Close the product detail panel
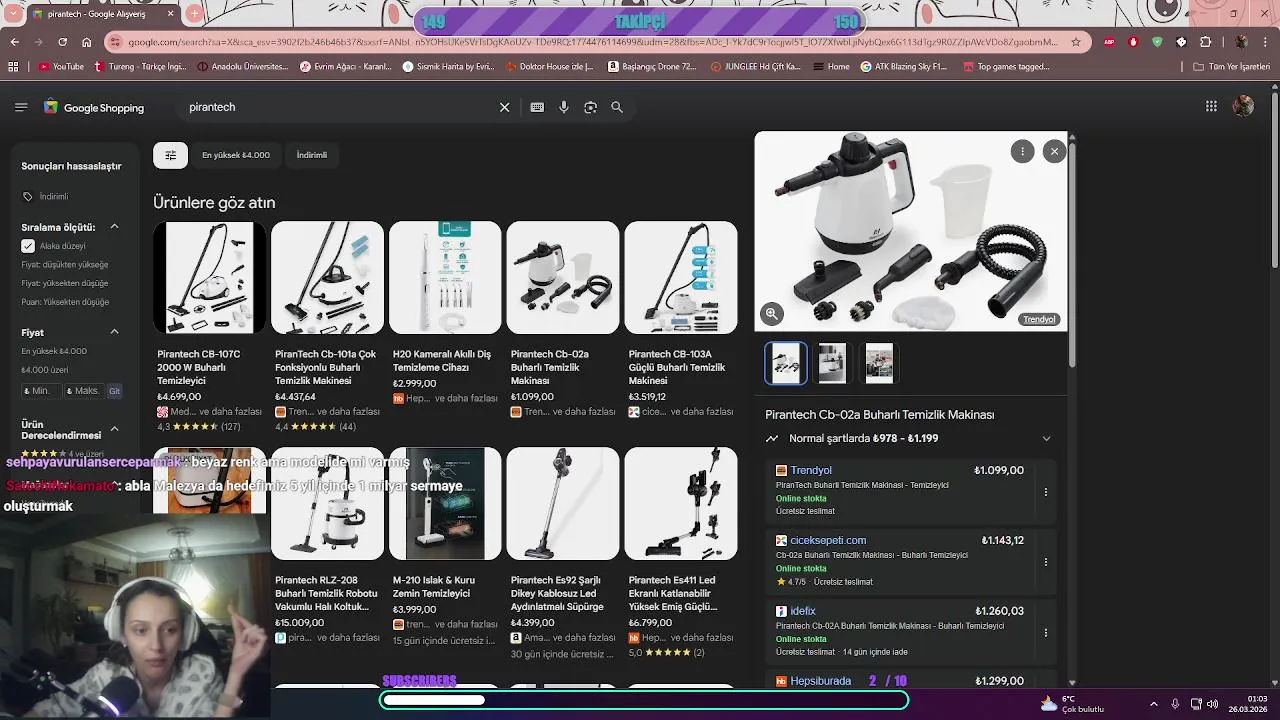This screenshot has width=1280, height=720. tap(1054, 151)
